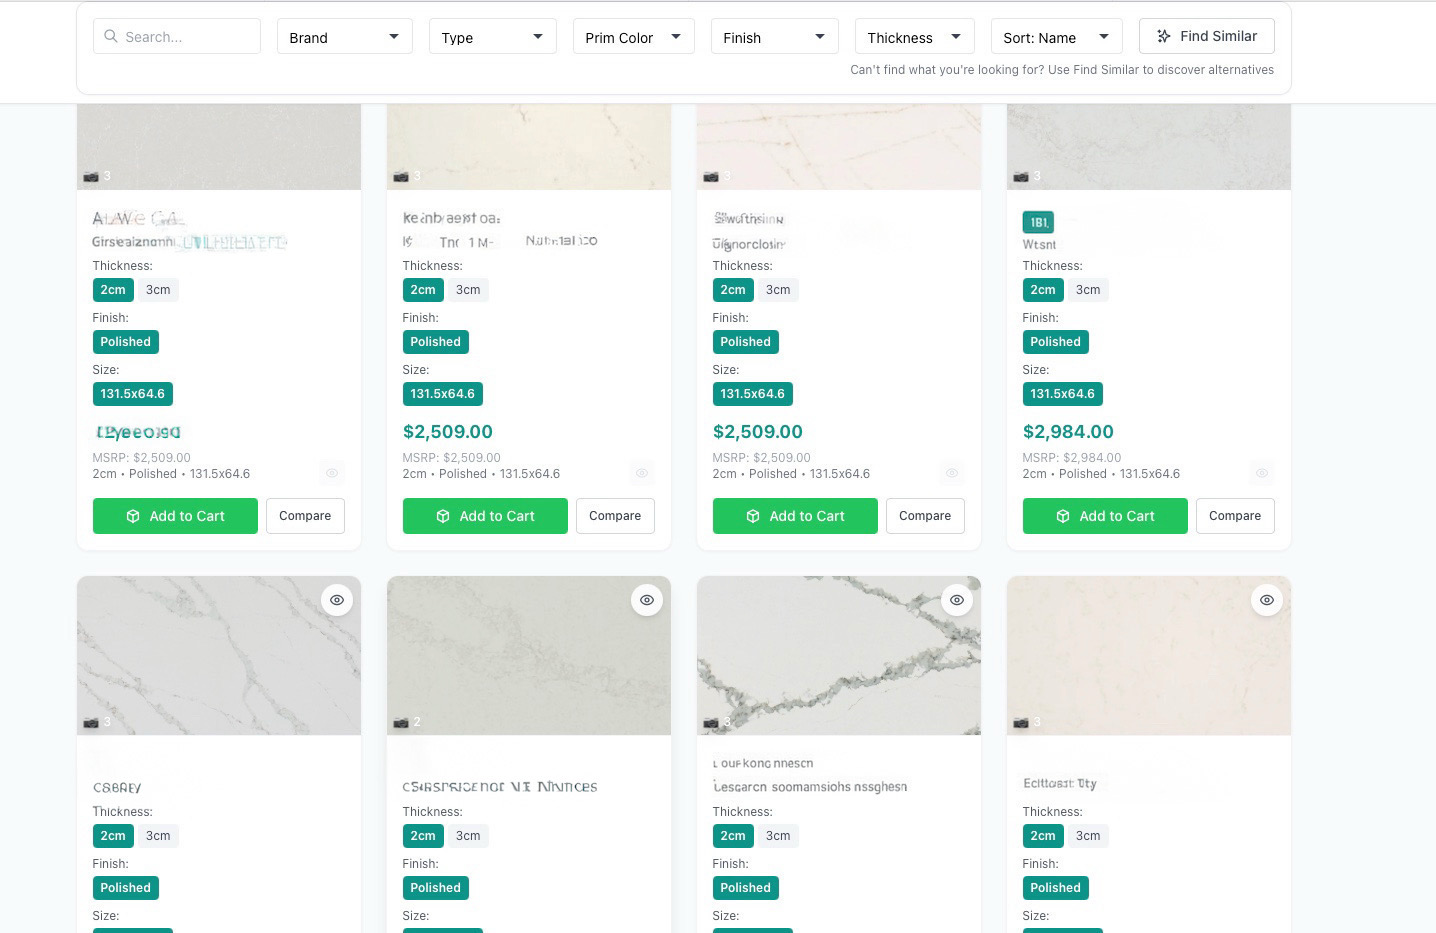
Task: Click camera icon on top row's second slab image
Action: click(401, 177)
